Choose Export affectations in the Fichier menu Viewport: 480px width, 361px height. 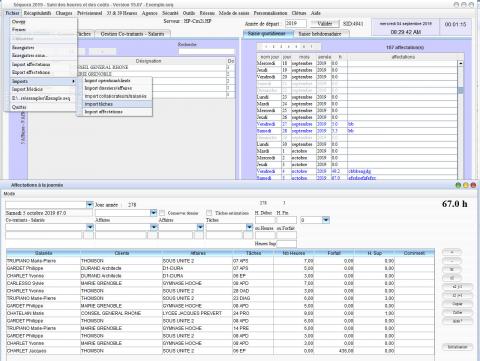click(x=43, y=72)
